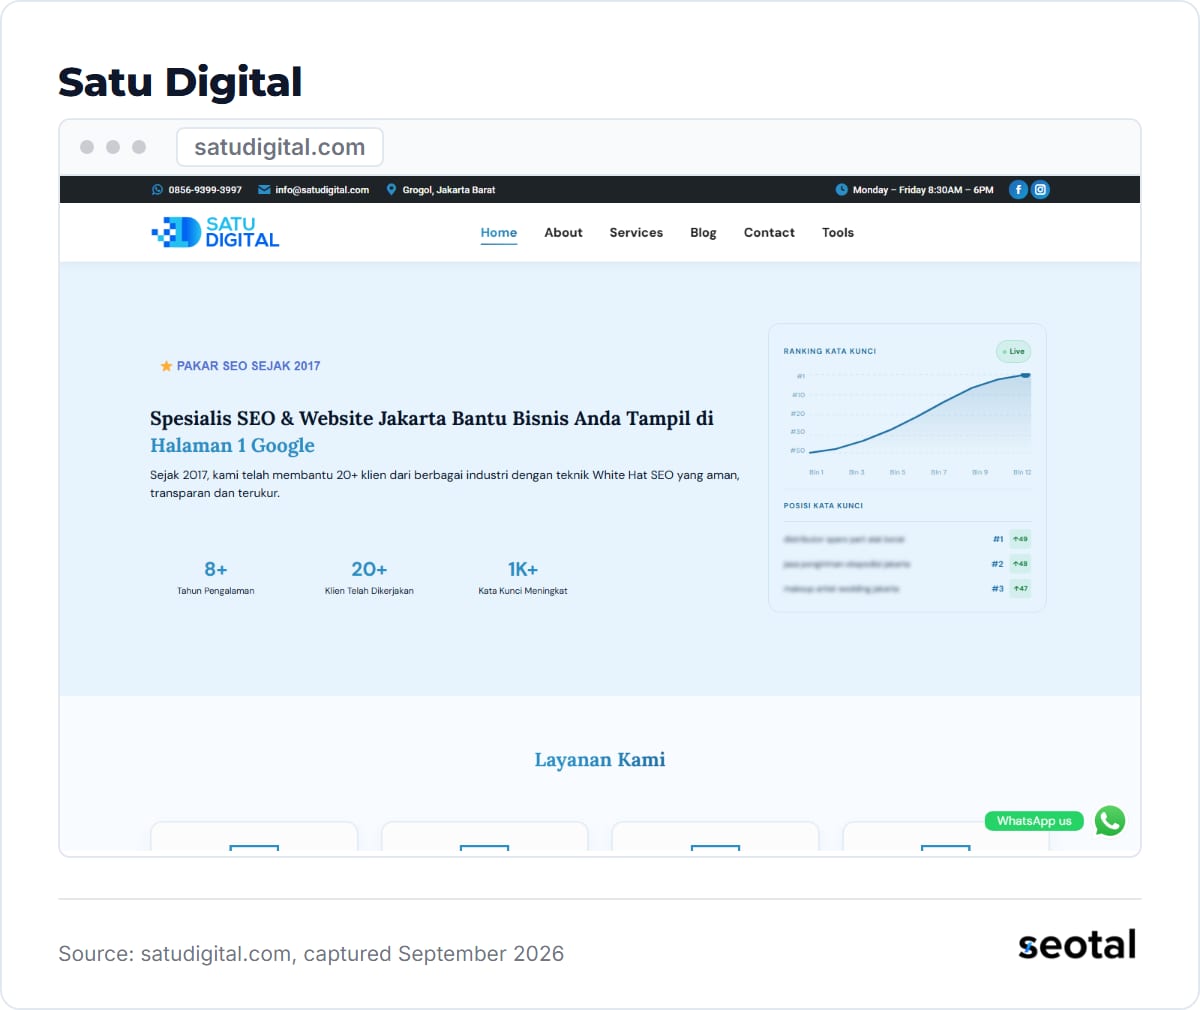This screenshot has height=1010, width=1200.
Task: Select the Tools menu item
Action: coord(838,232)
